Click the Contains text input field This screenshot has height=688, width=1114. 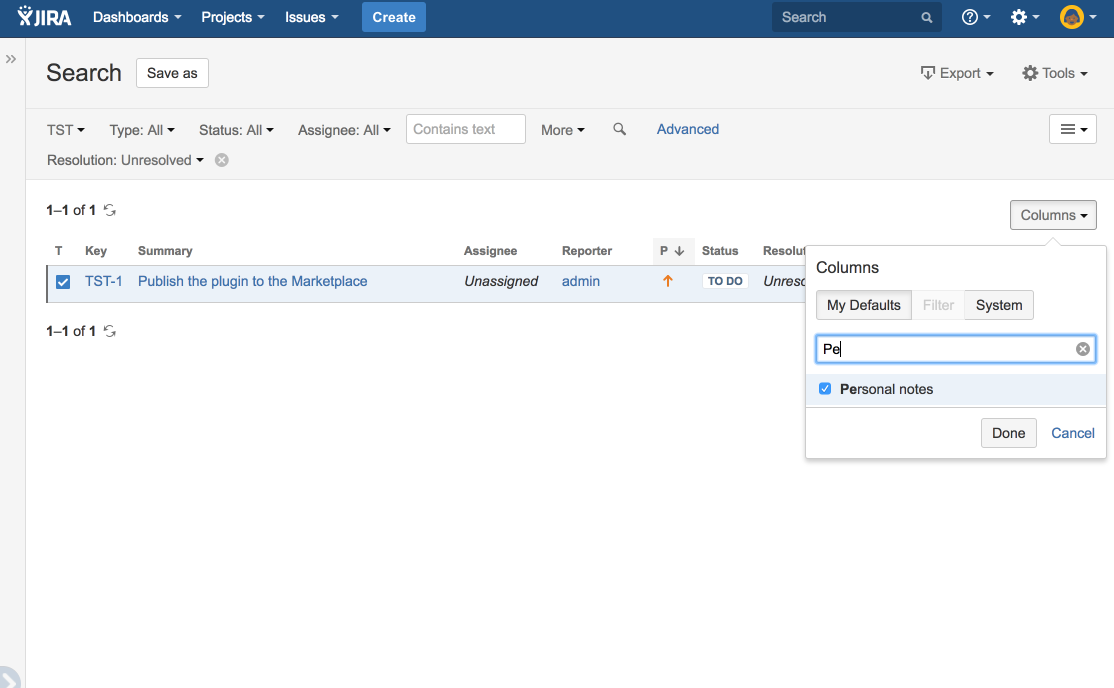coord(465,129)
